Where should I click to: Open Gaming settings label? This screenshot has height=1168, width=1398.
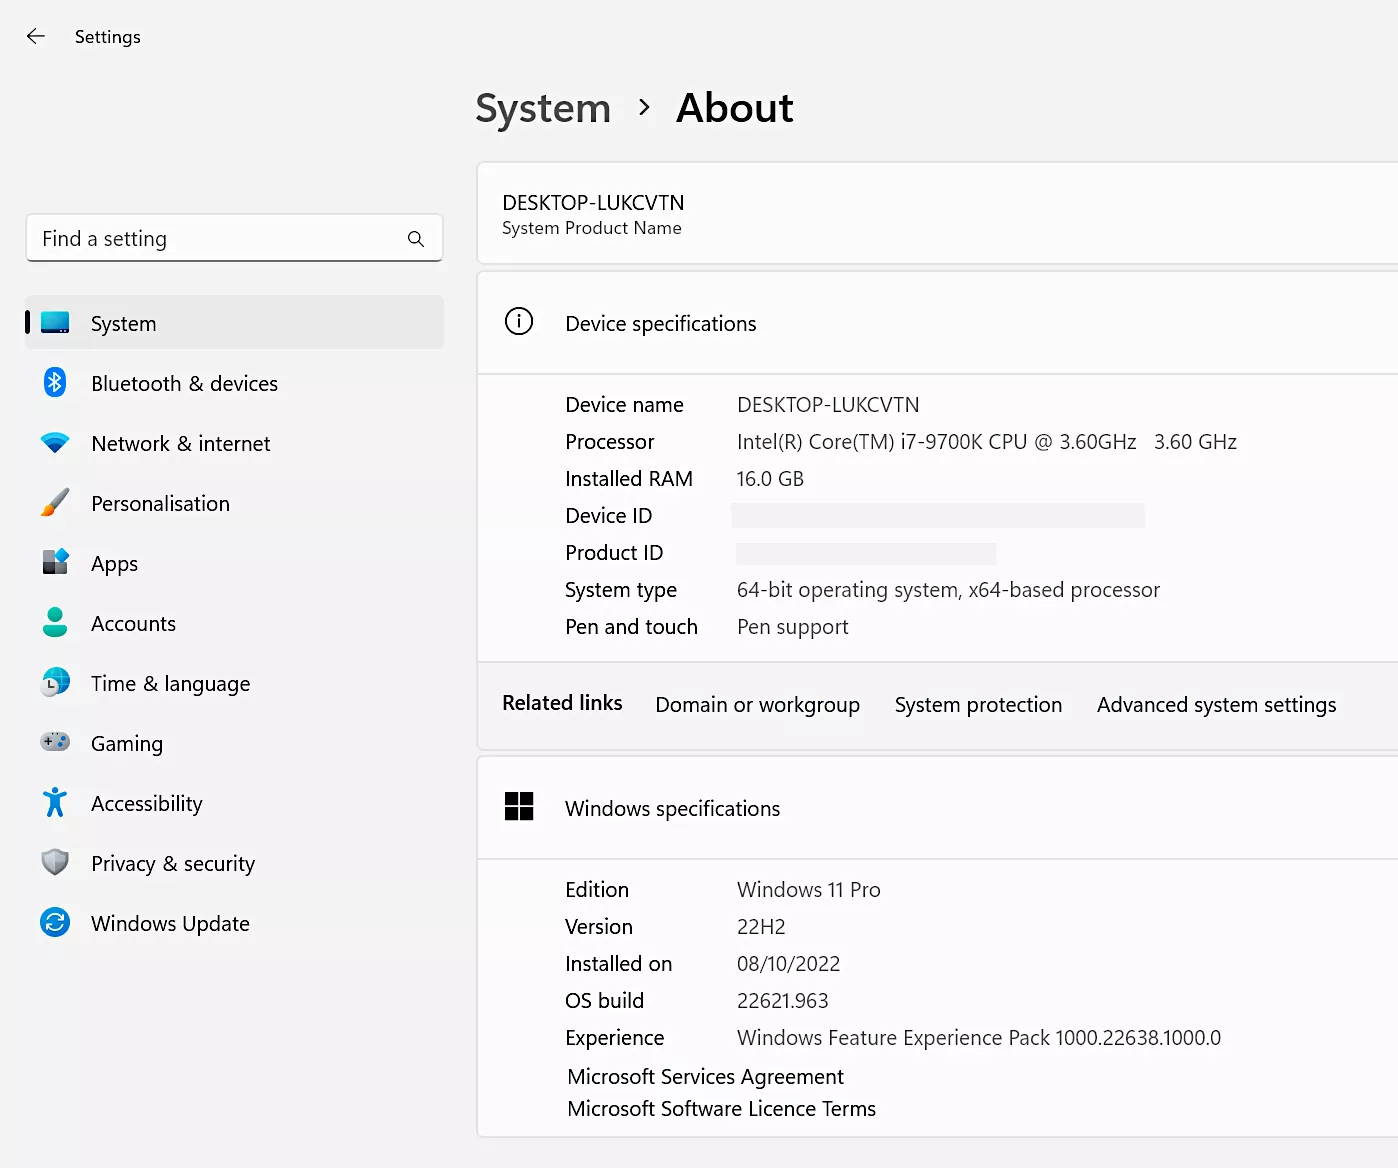(127, 744)
